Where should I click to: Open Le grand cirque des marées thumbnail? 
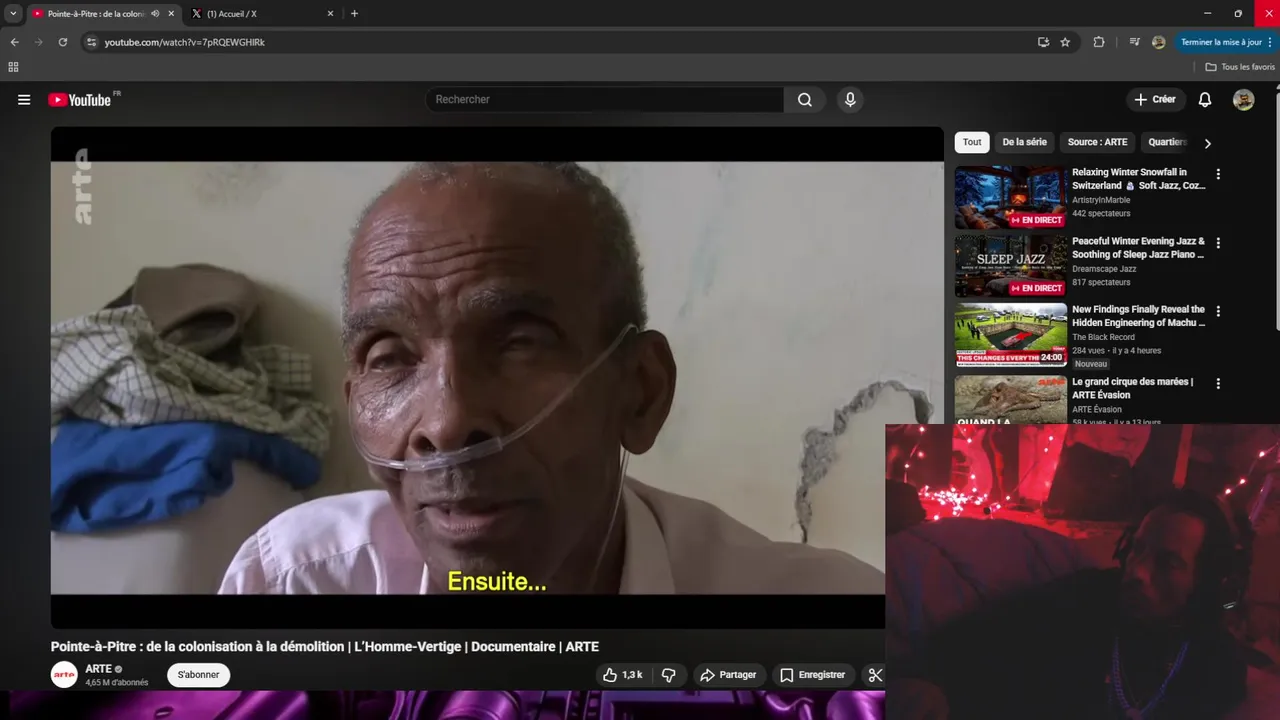pyautogui.click(x=1010, y=399)
